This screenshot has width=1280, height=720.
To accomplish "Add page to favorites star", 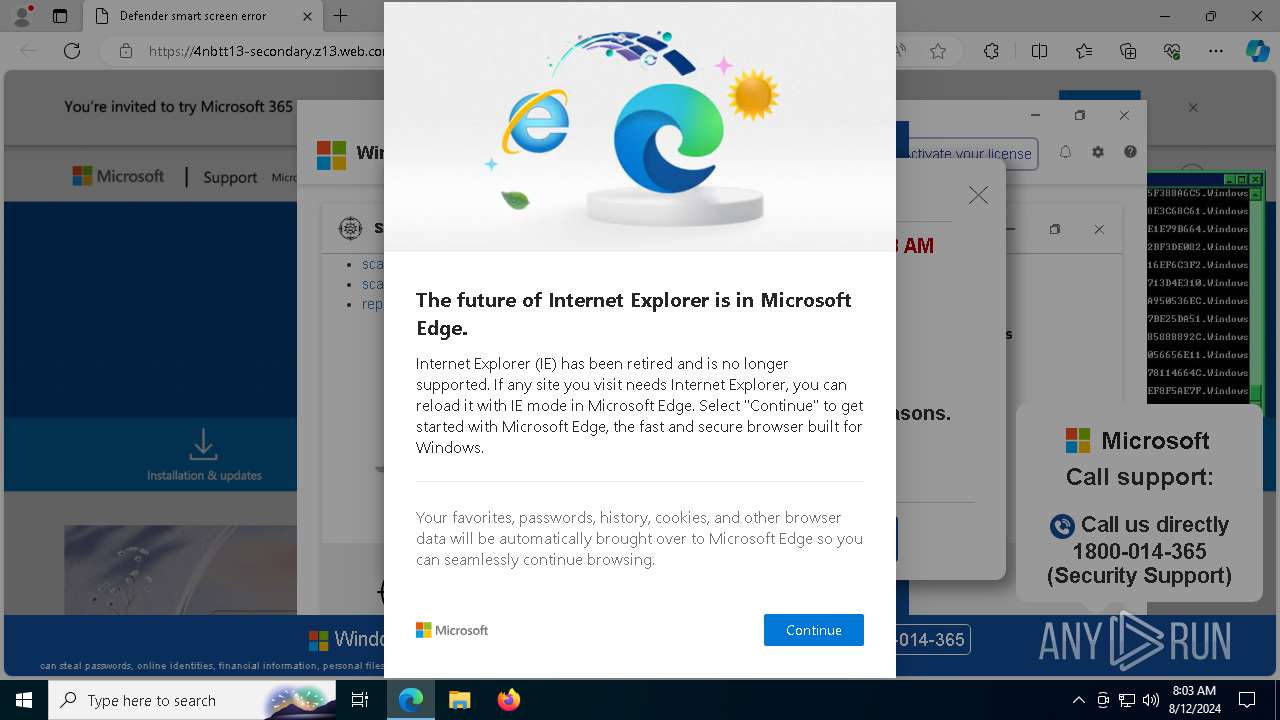I will [938, 51].
